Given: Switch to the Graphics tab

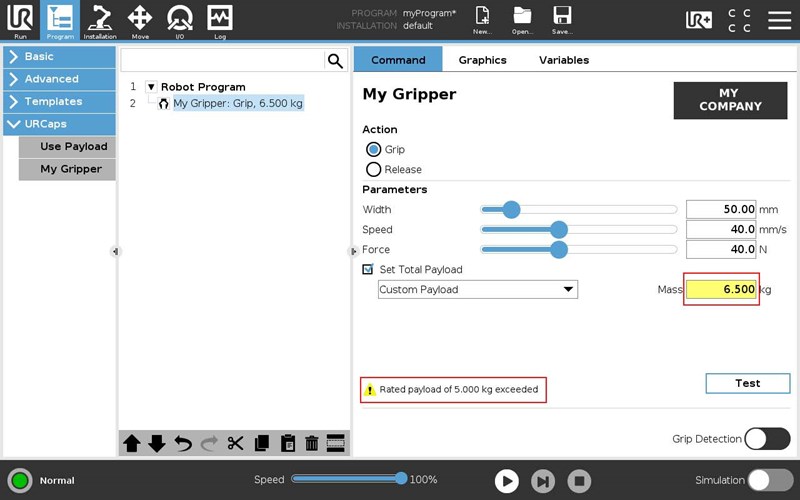Looking at the screenshot, I should [482, 60].
